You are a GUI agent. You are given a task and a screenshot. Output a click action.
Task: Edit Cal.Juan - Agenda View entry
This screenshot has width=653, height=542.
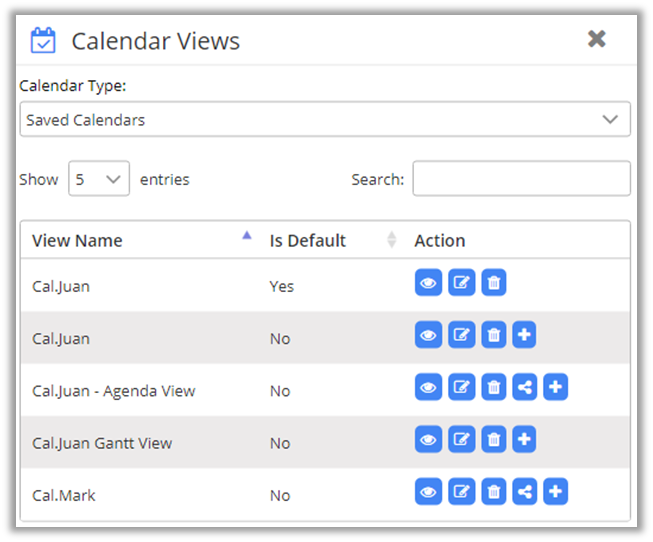(x=461, y=387)
